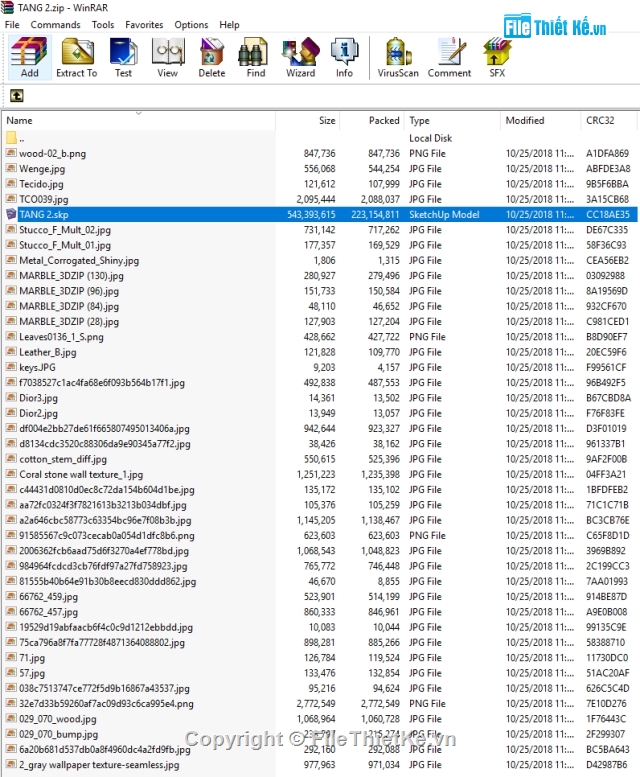Open Extract To toolbar tool
Image resolution: width=640 pixels, height=777 pixels.
[x=76, y=57]
